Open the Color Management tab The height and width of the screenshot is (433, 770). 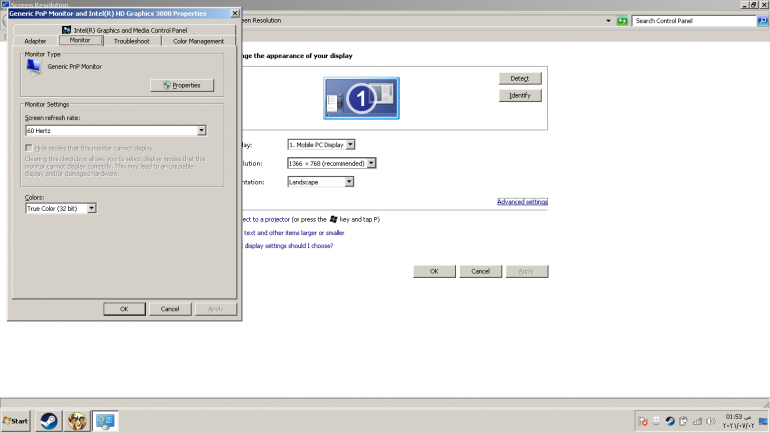[x=198, y=41]
